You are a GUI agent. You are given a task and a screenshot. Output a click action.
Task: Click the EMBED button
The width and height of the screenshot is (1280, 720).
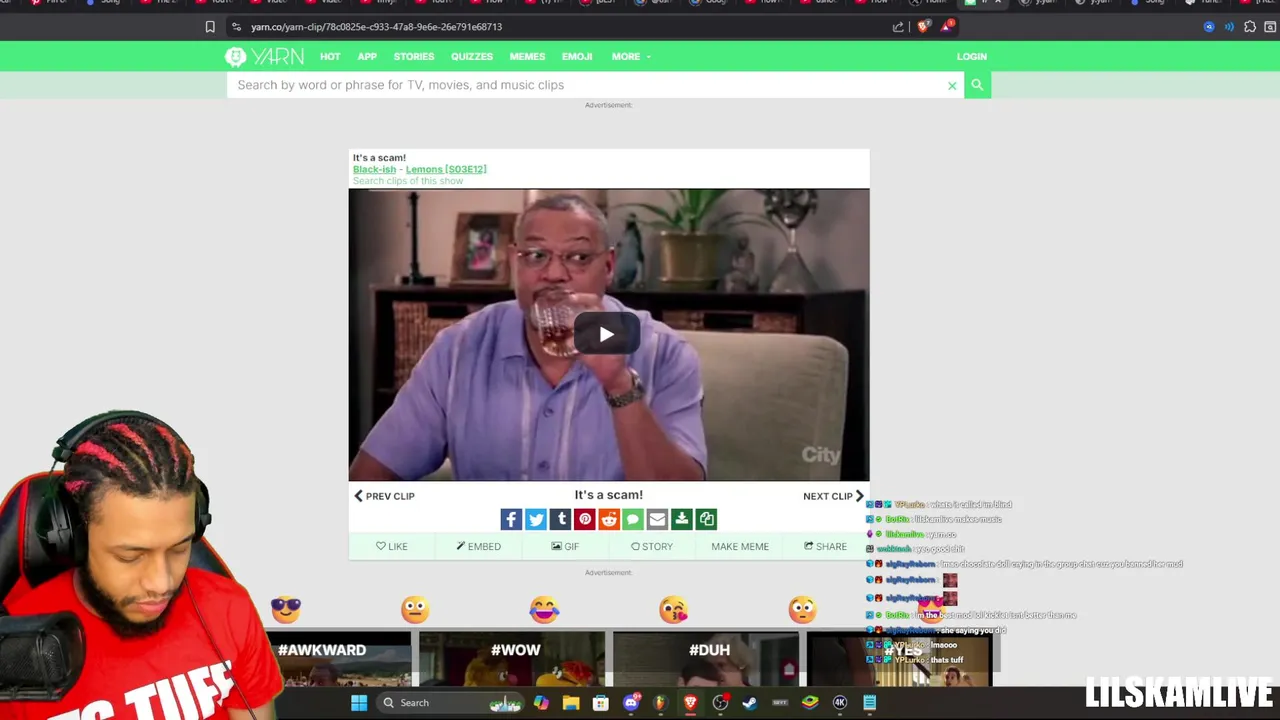tap(479, 546)
